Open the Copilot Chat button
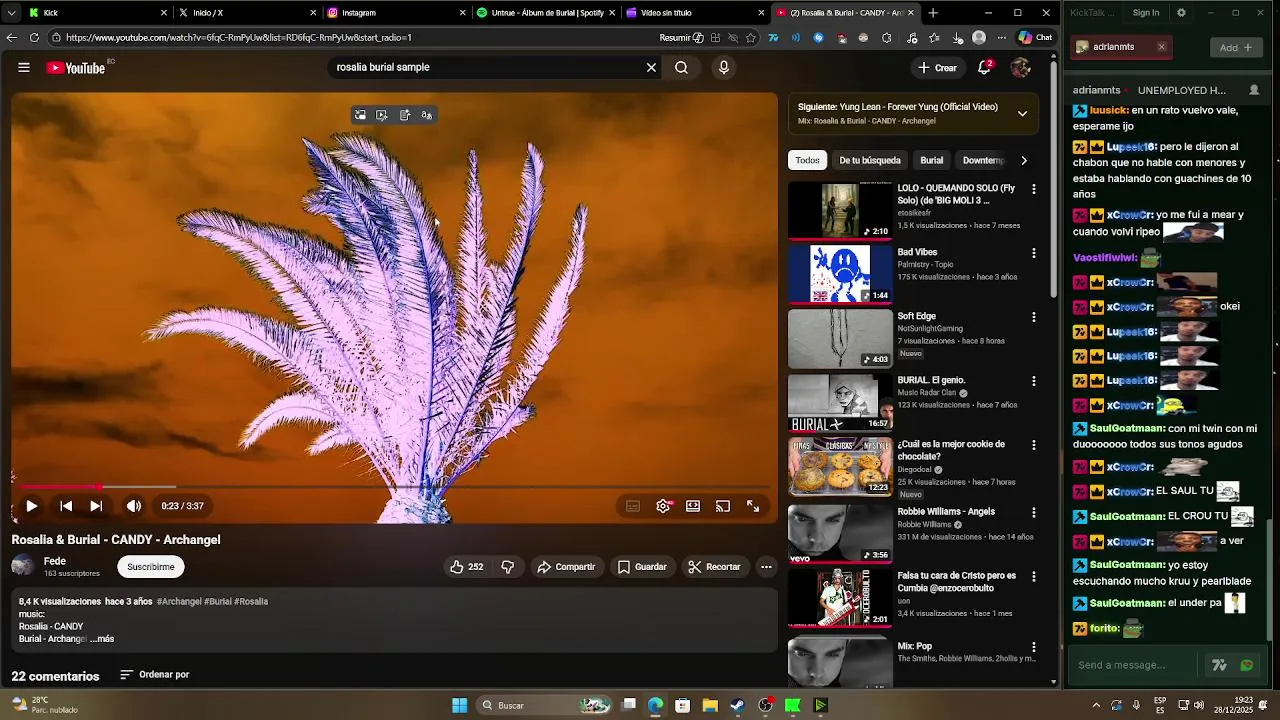This screenshot has height=720, width=1280. (1035, 38)
